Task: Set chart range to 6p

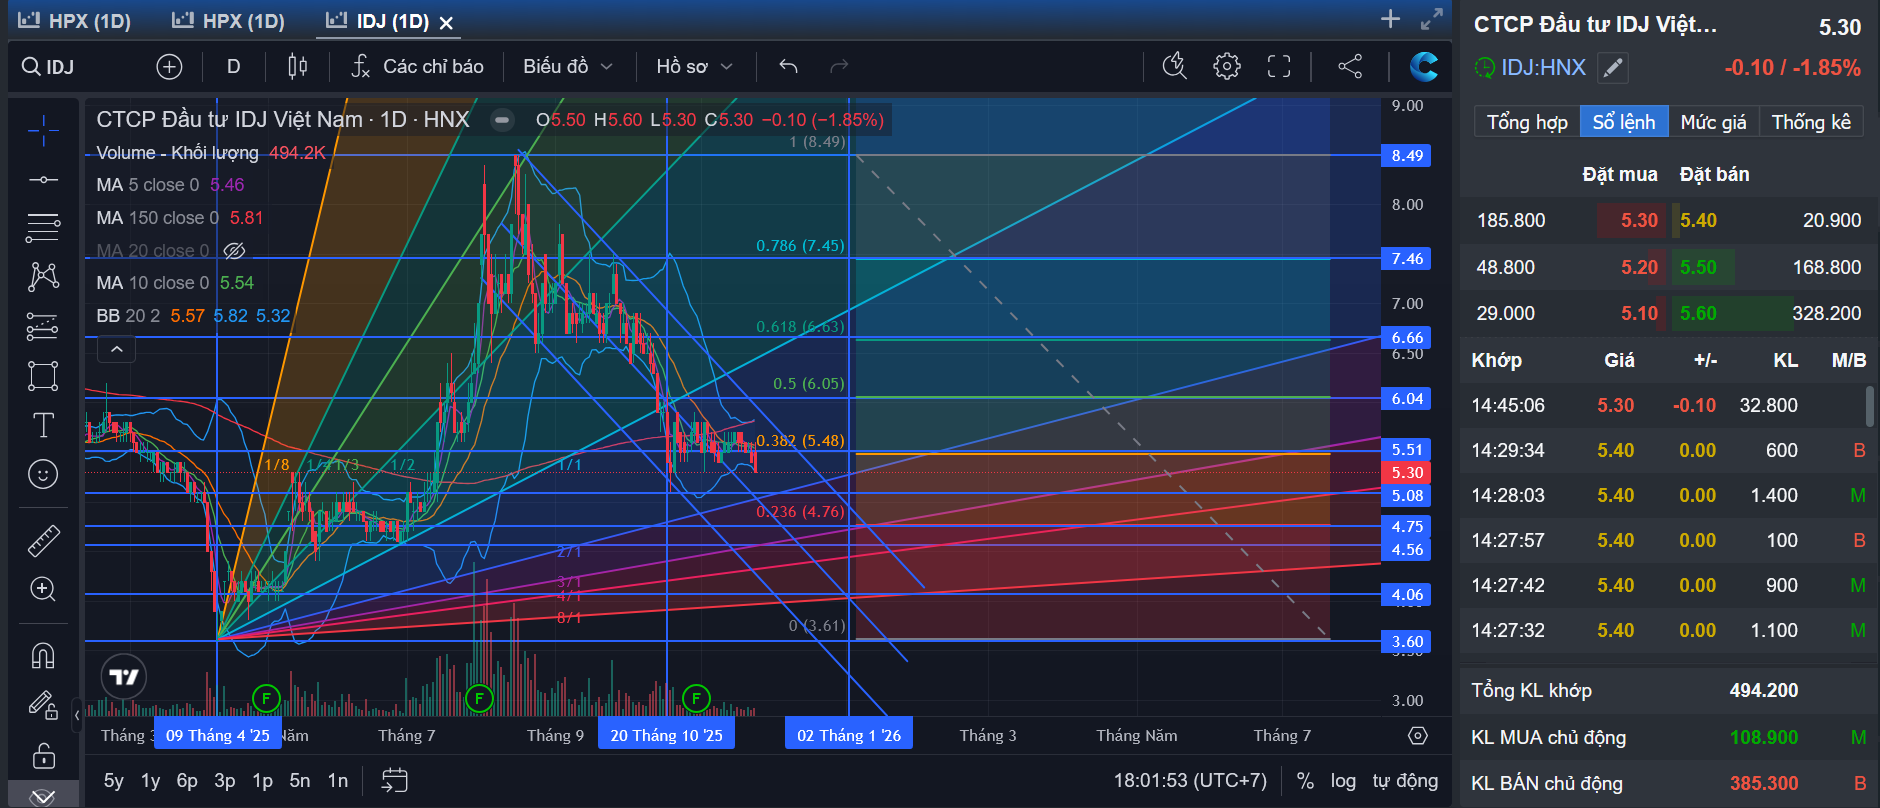Action: coord(187,781)
